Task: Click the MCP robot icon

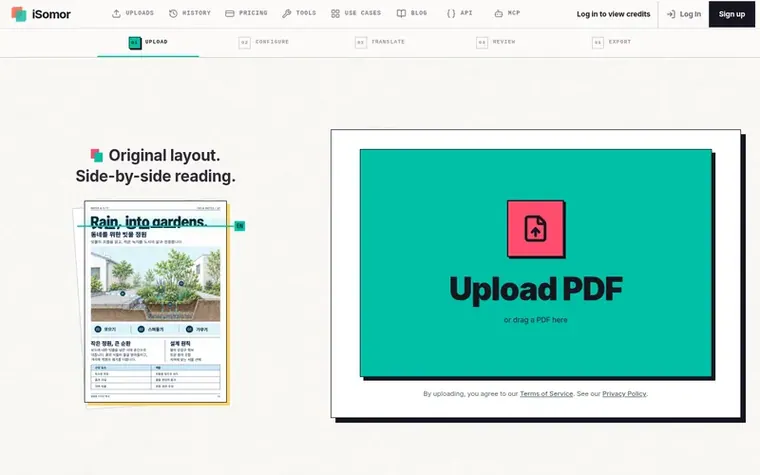Action: click(498, 14)
